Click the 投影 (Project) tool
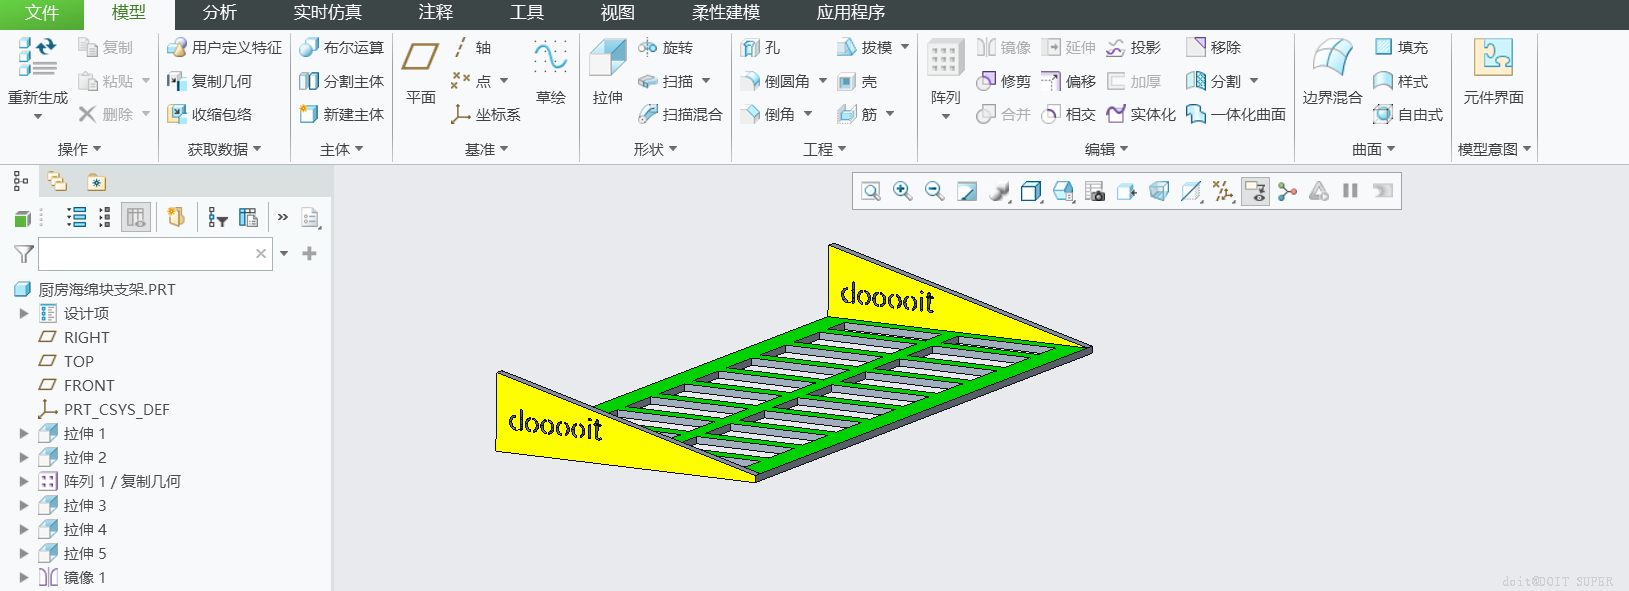 (1133, 47)
